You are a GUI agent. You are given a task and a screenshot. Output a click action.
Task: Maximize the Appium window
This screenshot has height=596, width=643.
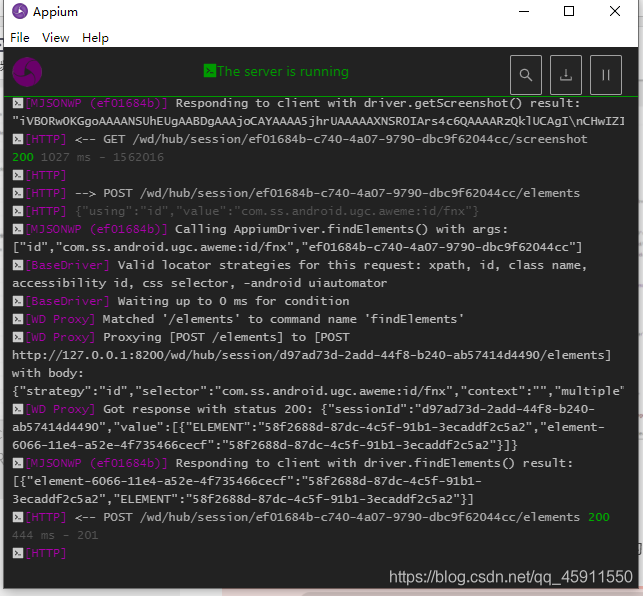569,11
